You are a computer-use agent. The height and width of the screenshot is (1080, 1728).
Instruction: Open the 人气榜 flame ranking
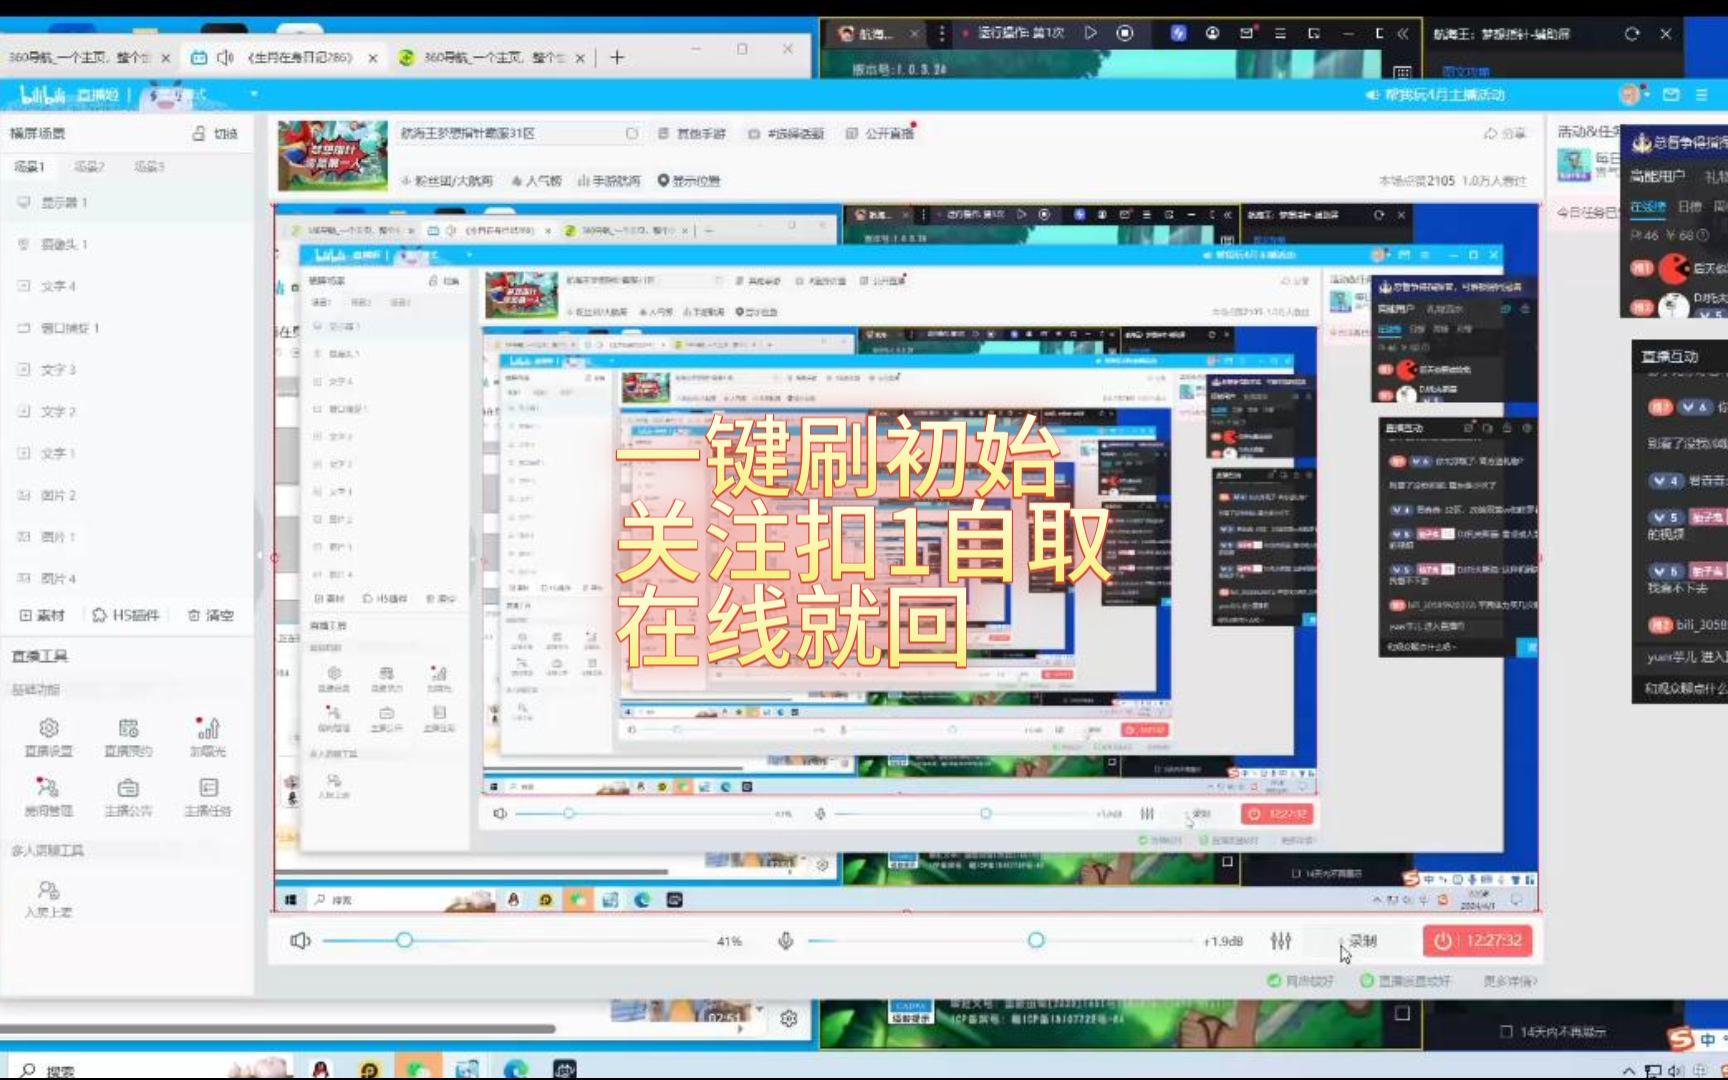click(536, 181)
